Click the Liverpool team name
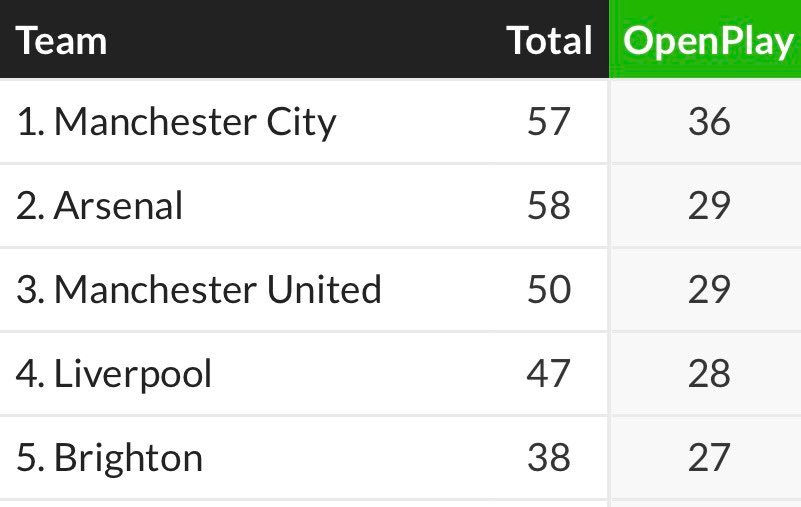Viewport: 801px width, 507px height. (132, 374)
